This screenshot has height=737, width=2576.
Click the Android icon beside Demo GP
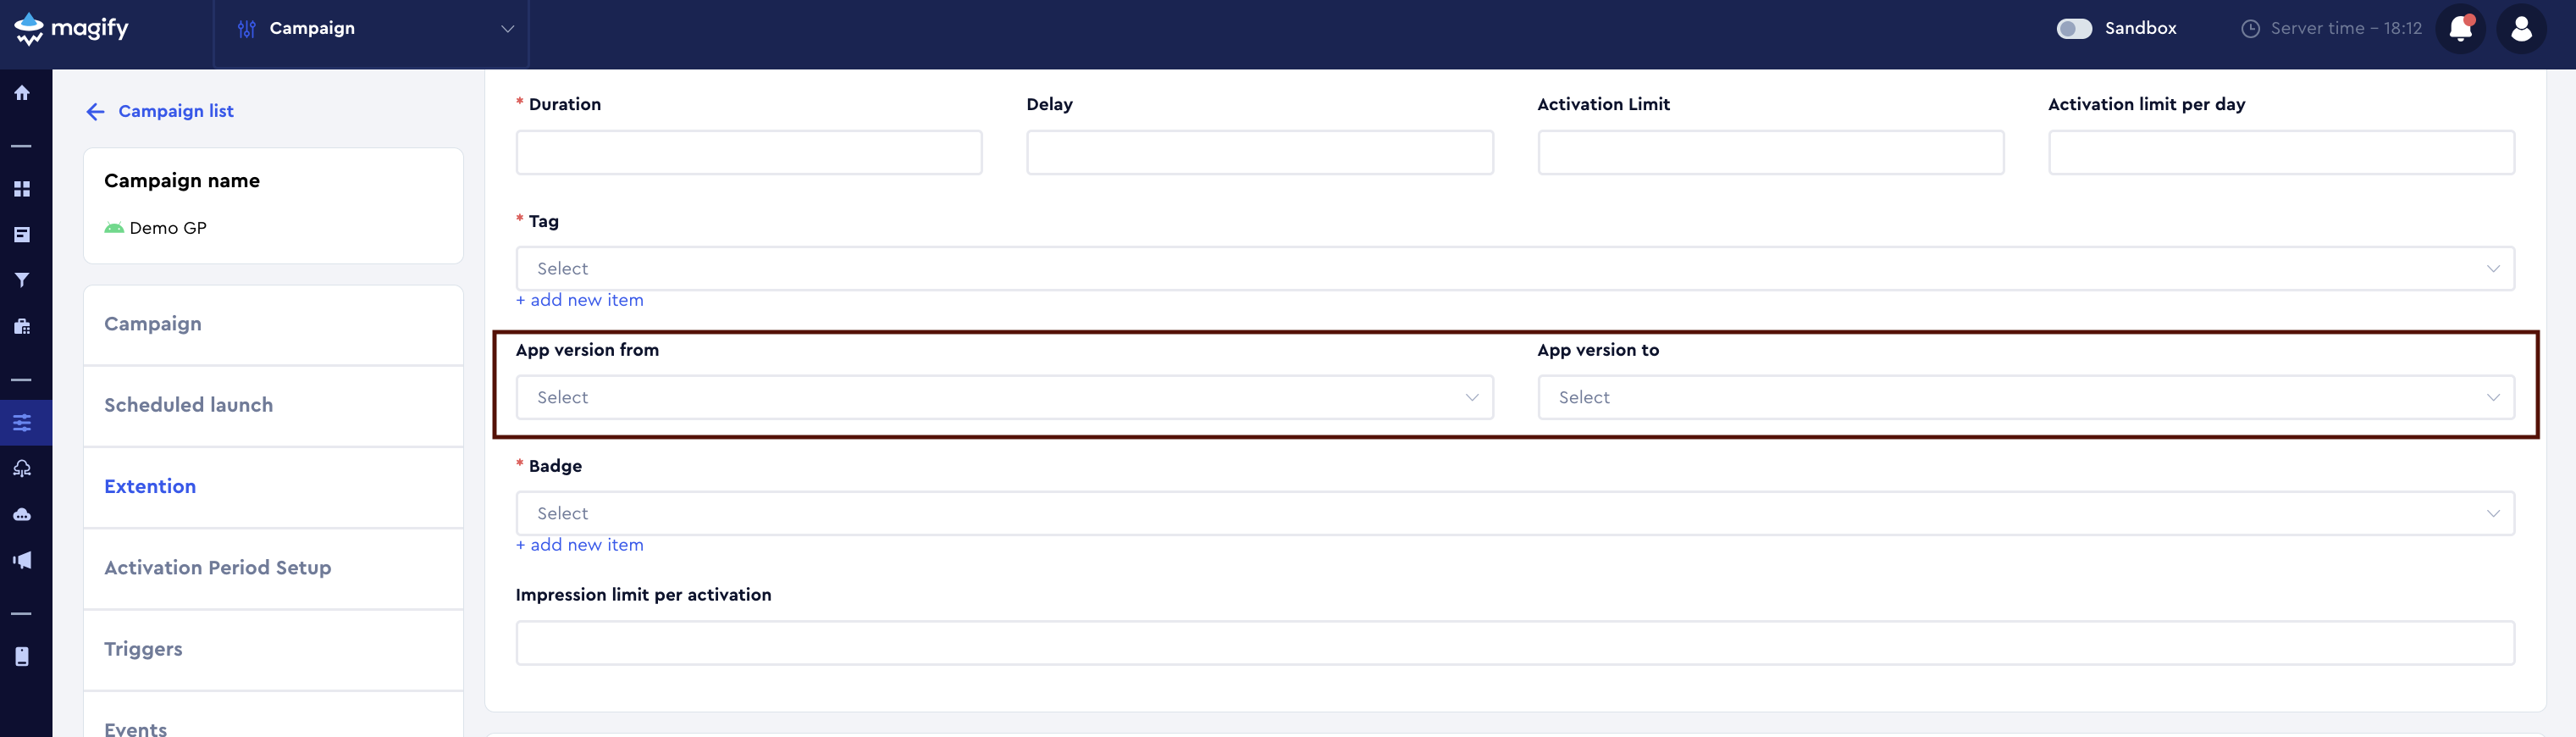[114, 228]
